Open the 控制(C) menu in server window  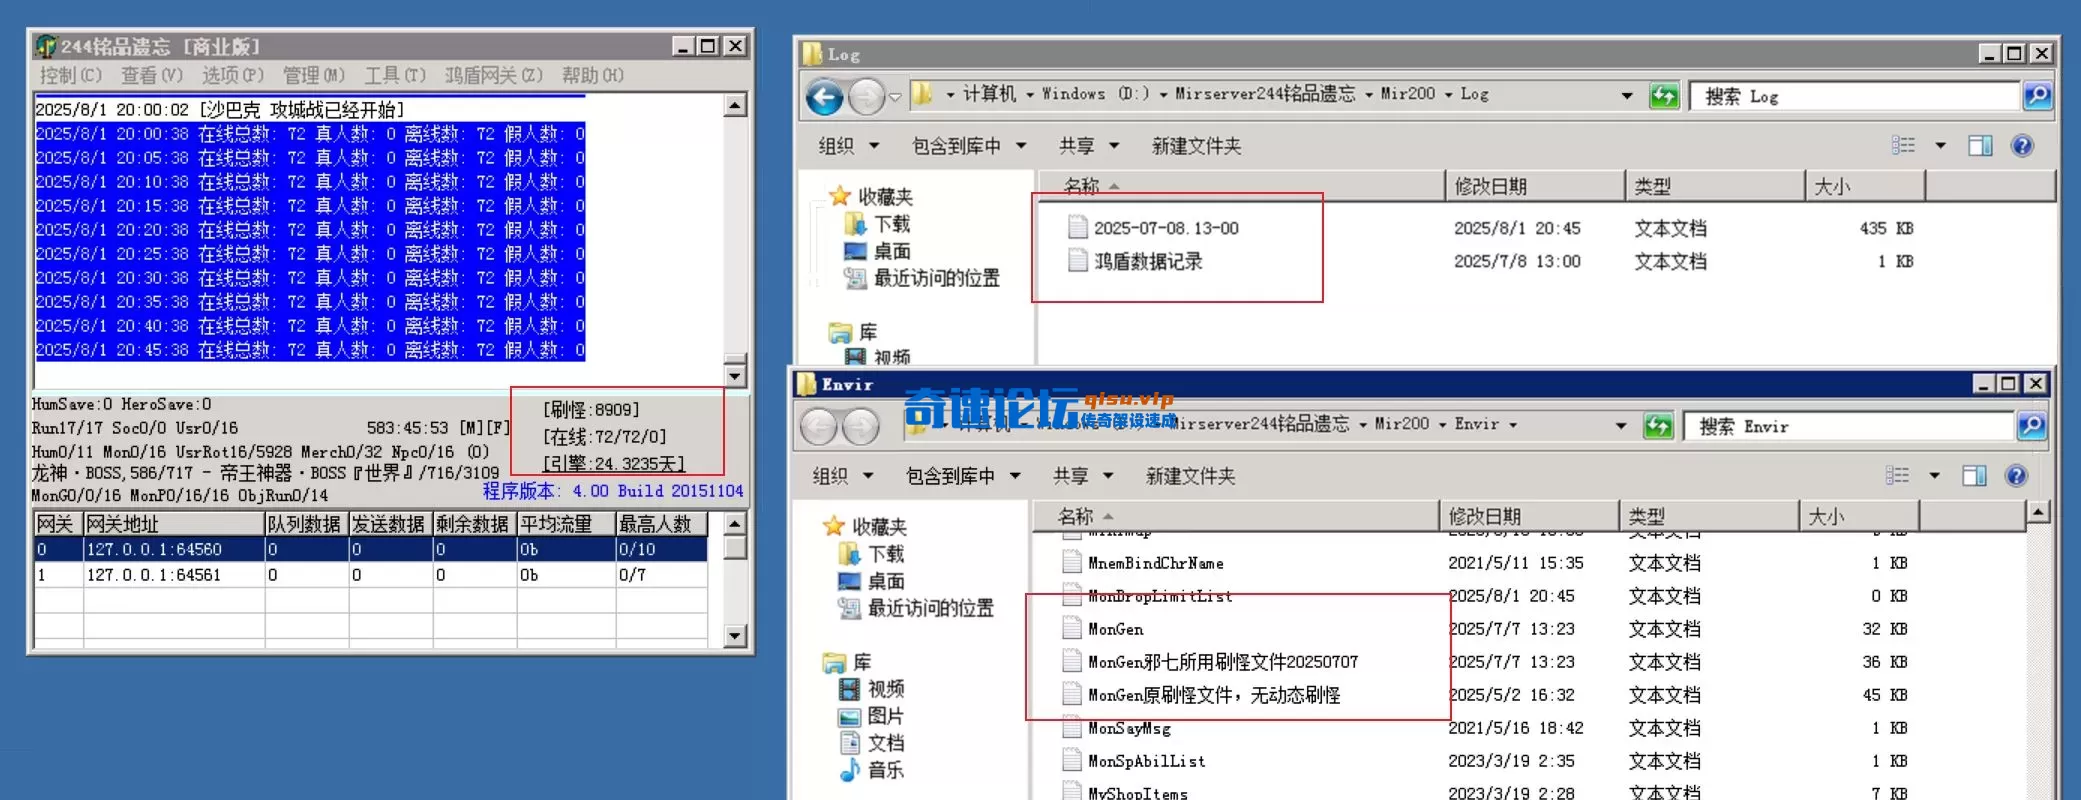70,75
